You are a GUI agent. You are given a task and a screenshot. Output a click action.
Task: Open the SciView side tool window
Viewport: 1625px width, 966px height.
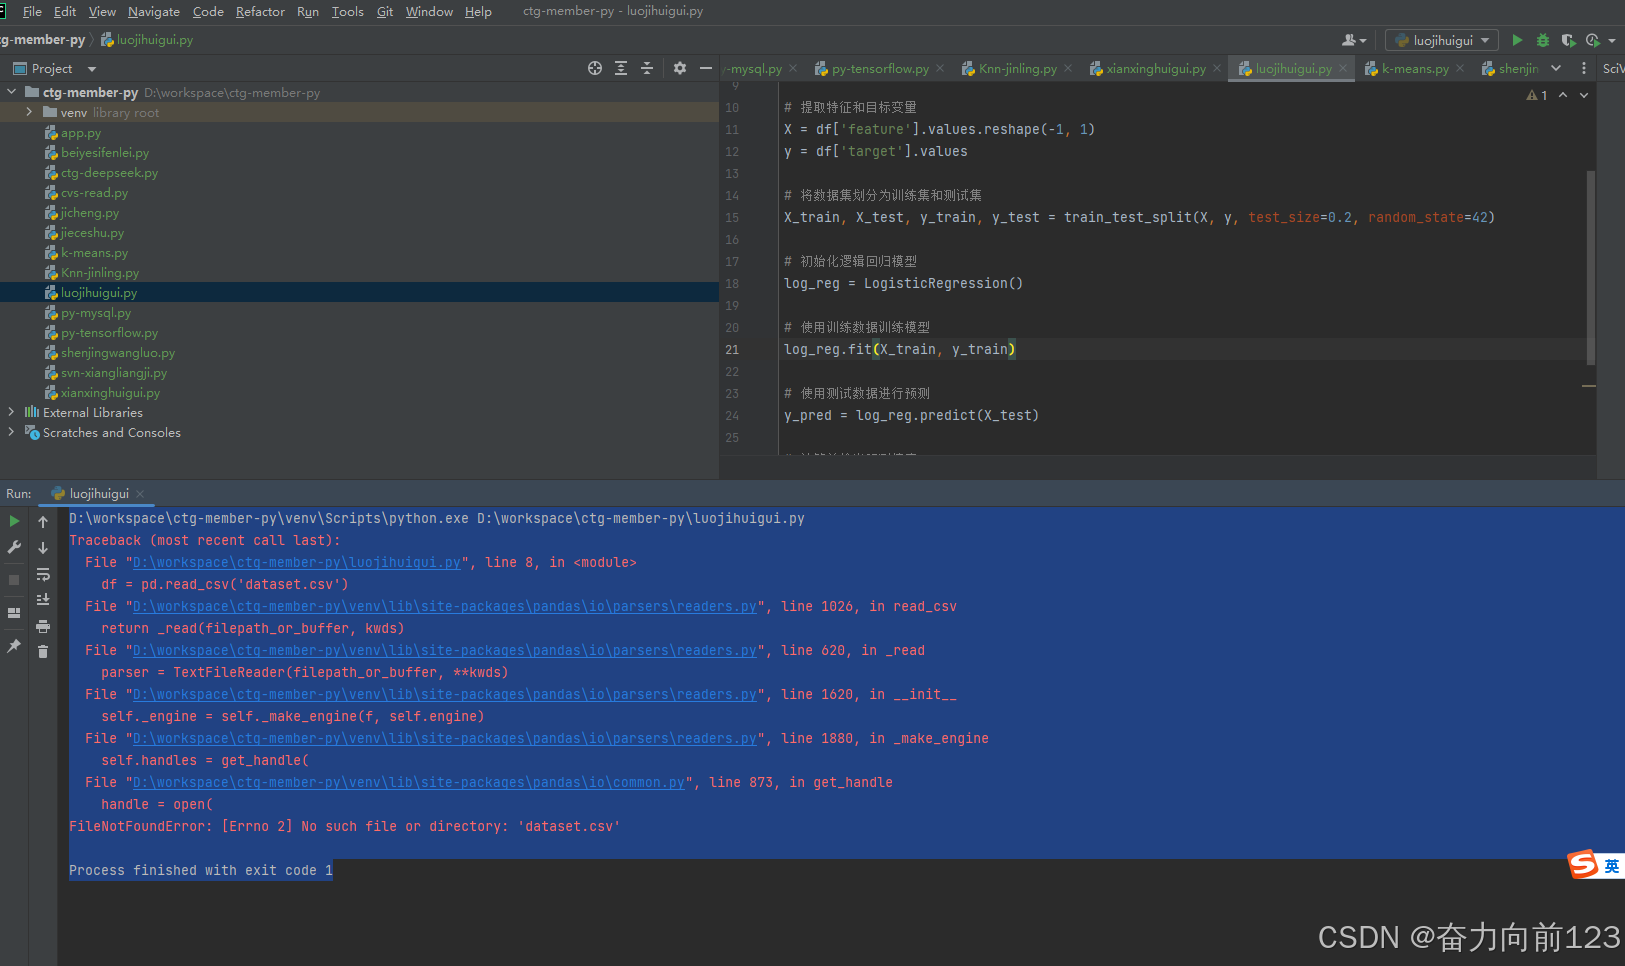click(1612, 68)
